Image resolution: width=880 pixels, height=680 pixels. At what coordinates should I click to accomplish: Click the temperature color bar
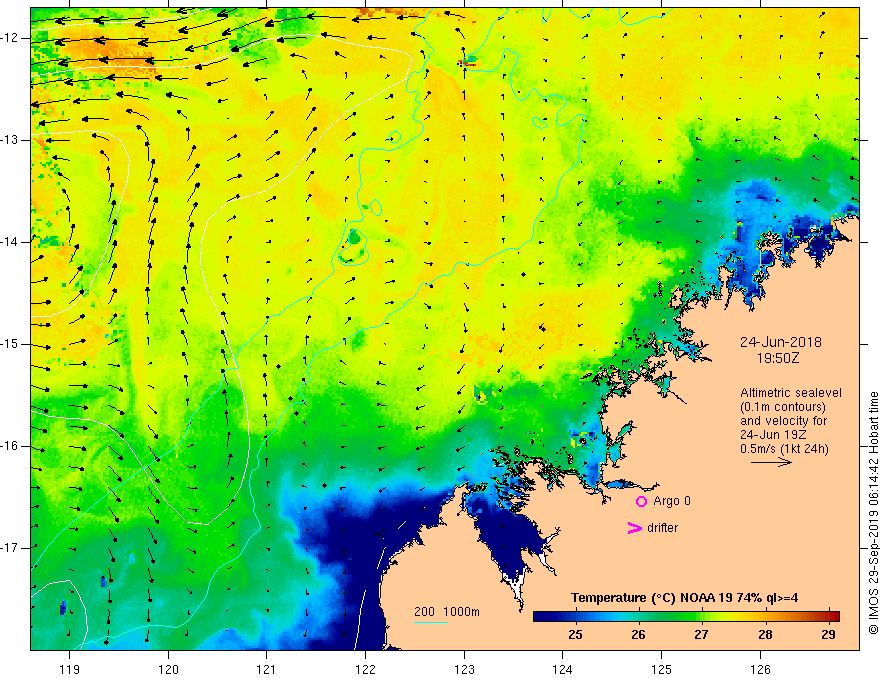(686, 616)
